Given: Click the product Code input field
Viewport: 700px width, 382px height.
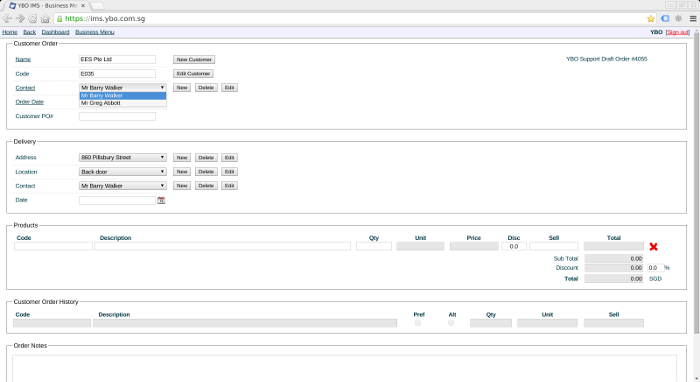Looking at the screenshot, I should click(54, 246).
